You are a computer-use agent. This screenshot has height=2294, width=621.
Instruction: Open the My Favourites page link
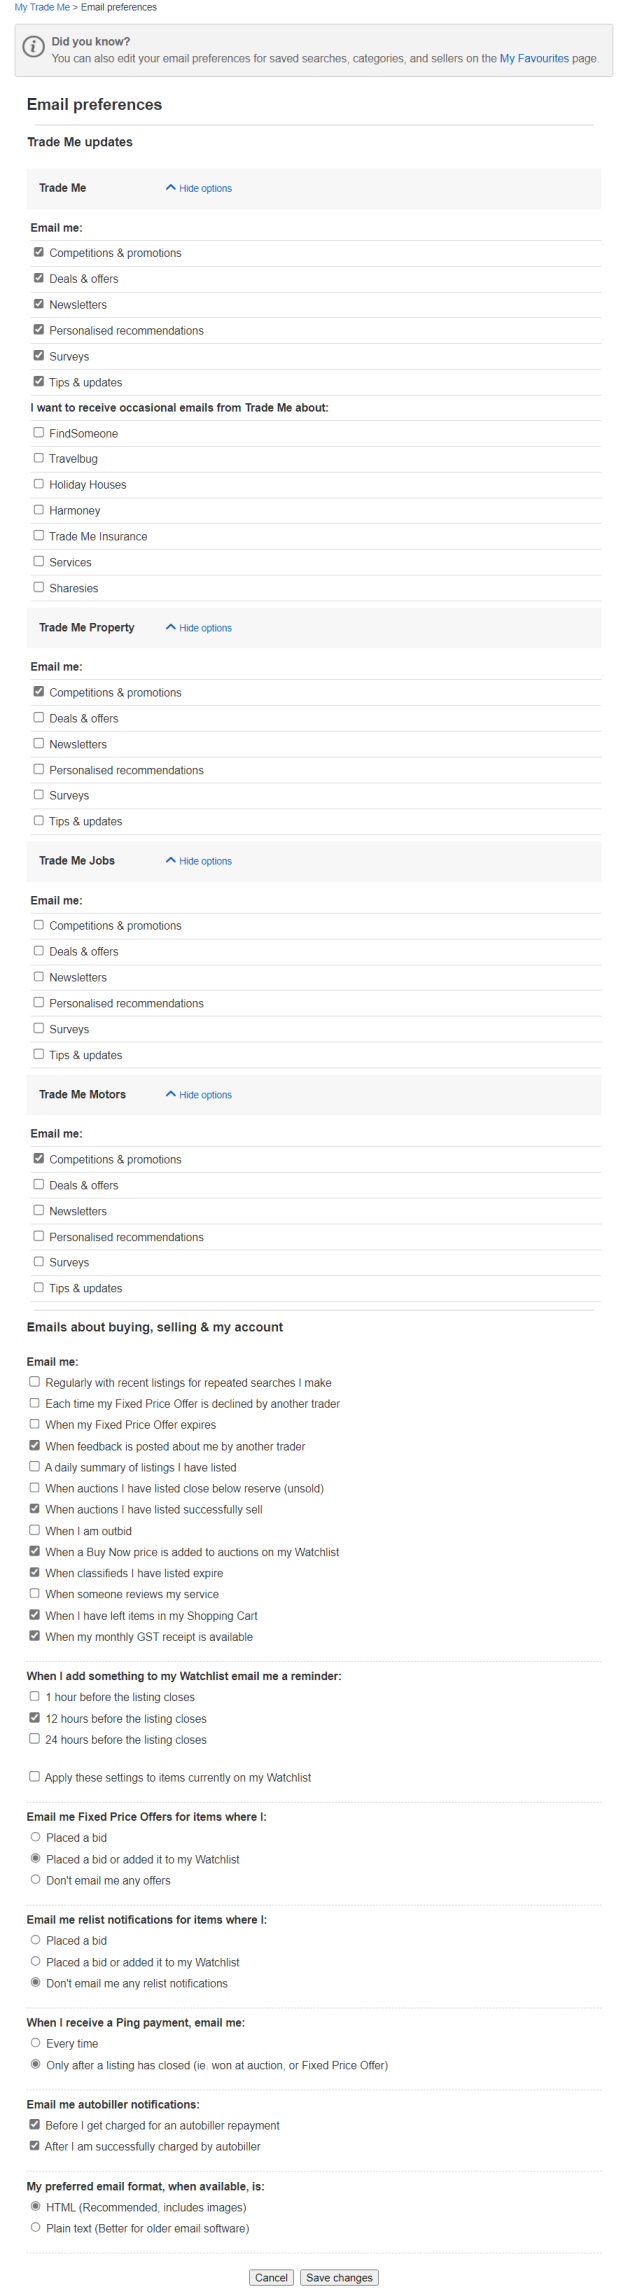(x=534, y=58)
